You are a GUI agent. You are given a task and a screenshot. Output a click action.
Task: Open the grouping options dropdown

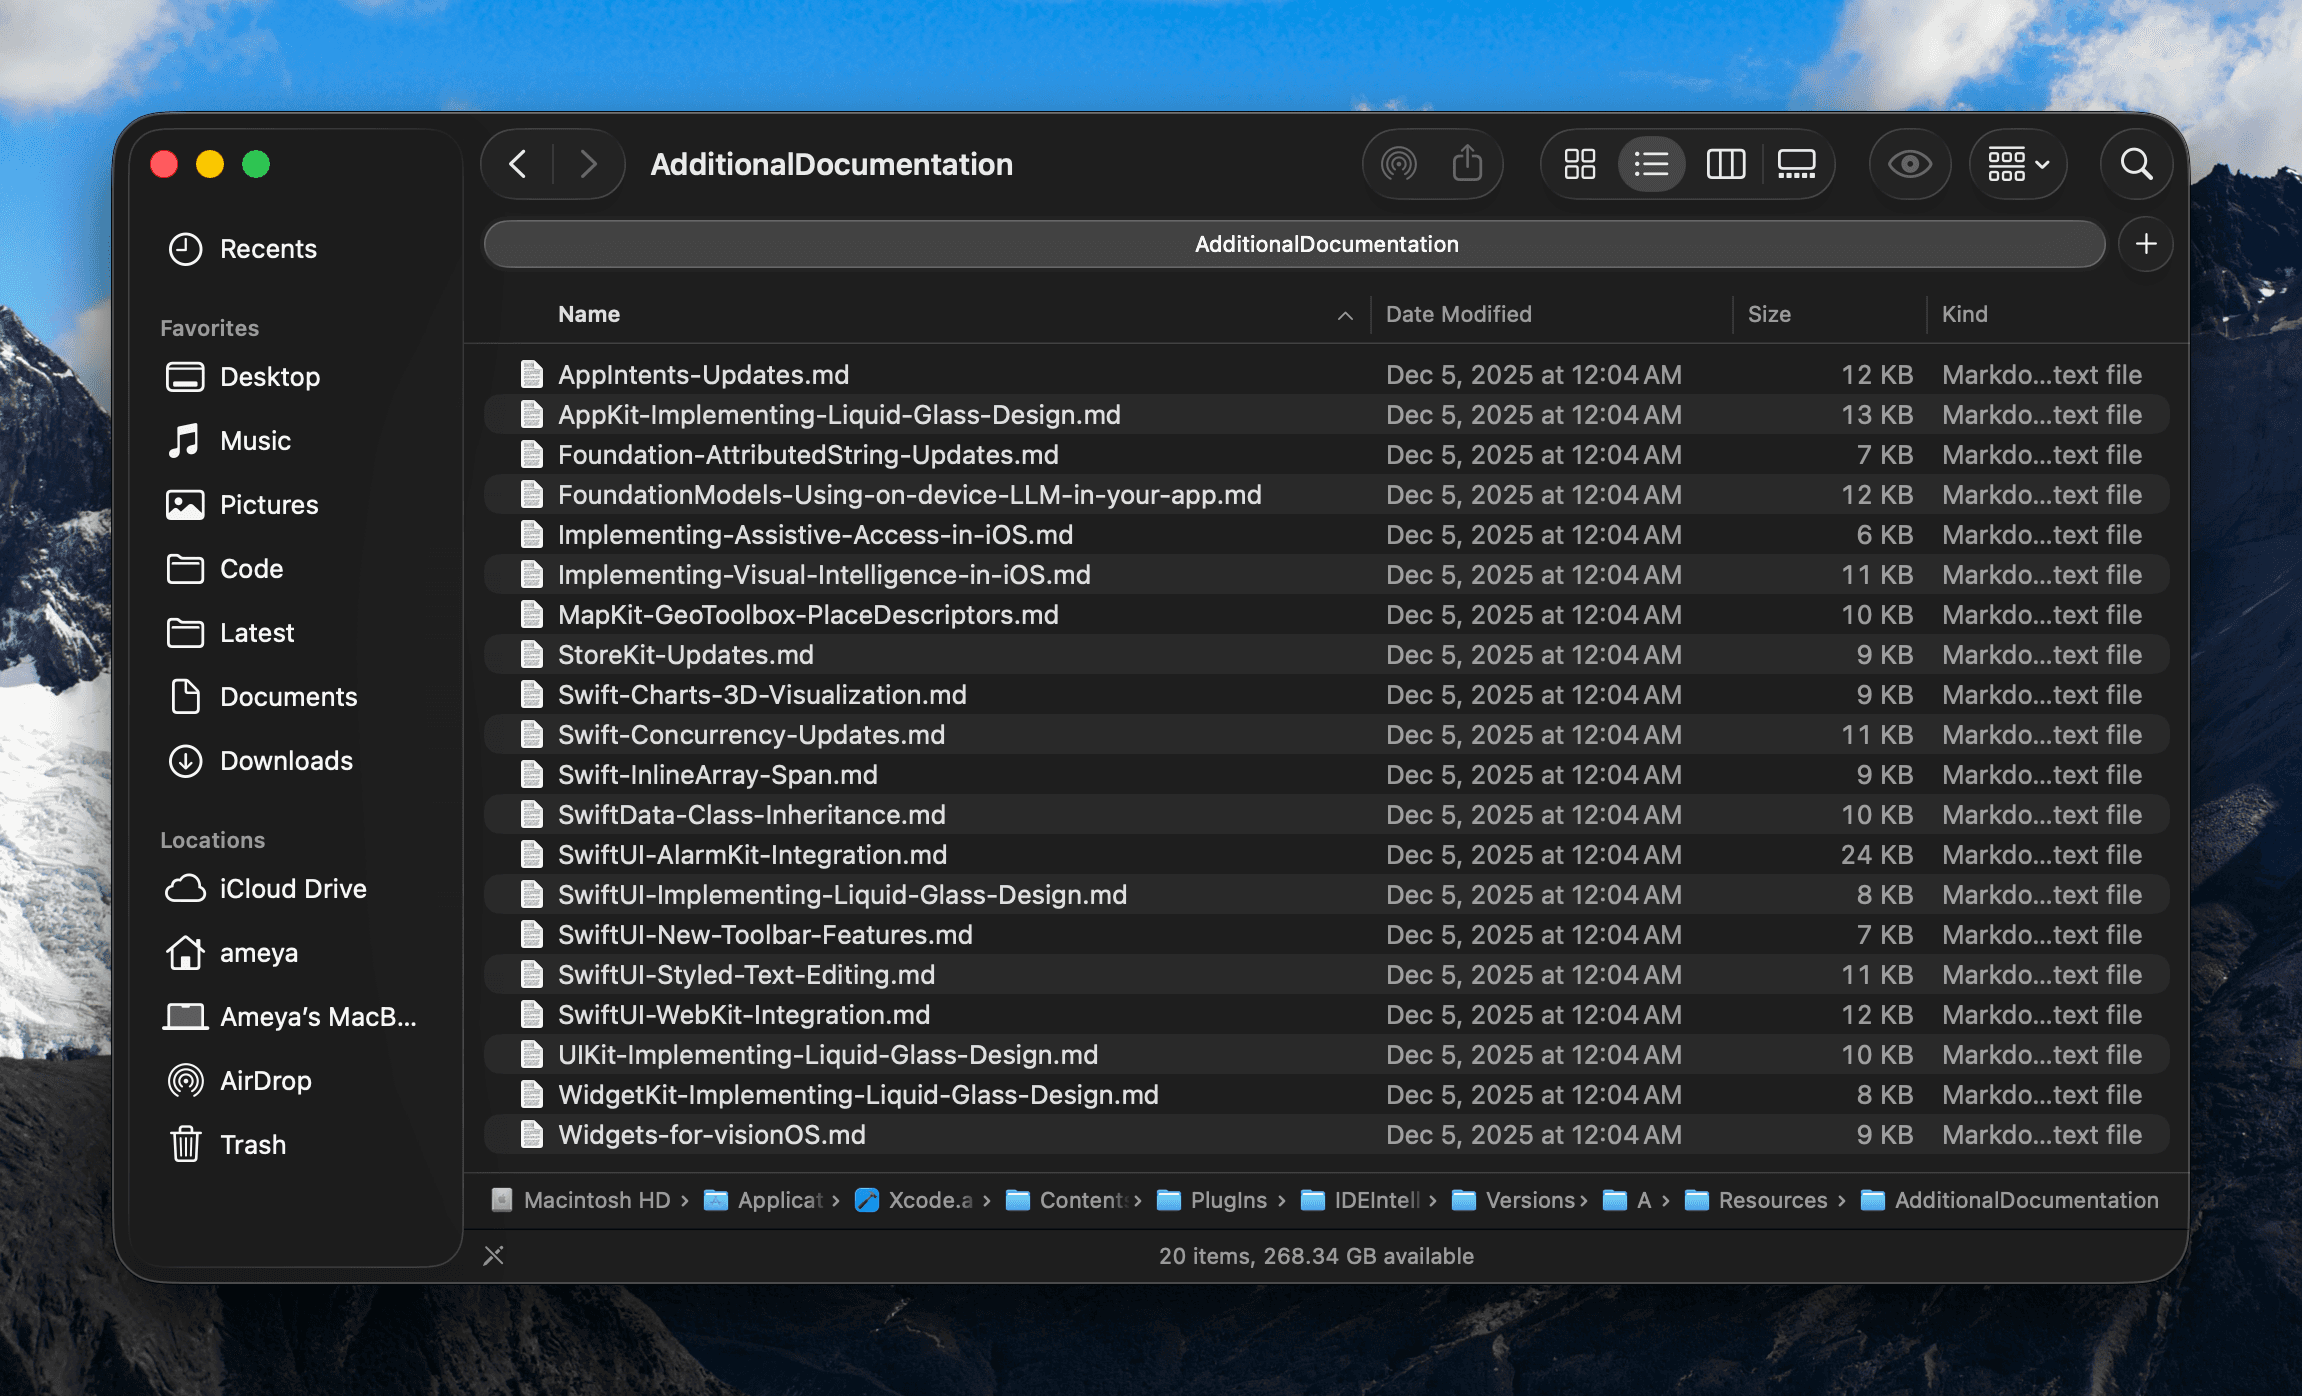coord(2017,163)
